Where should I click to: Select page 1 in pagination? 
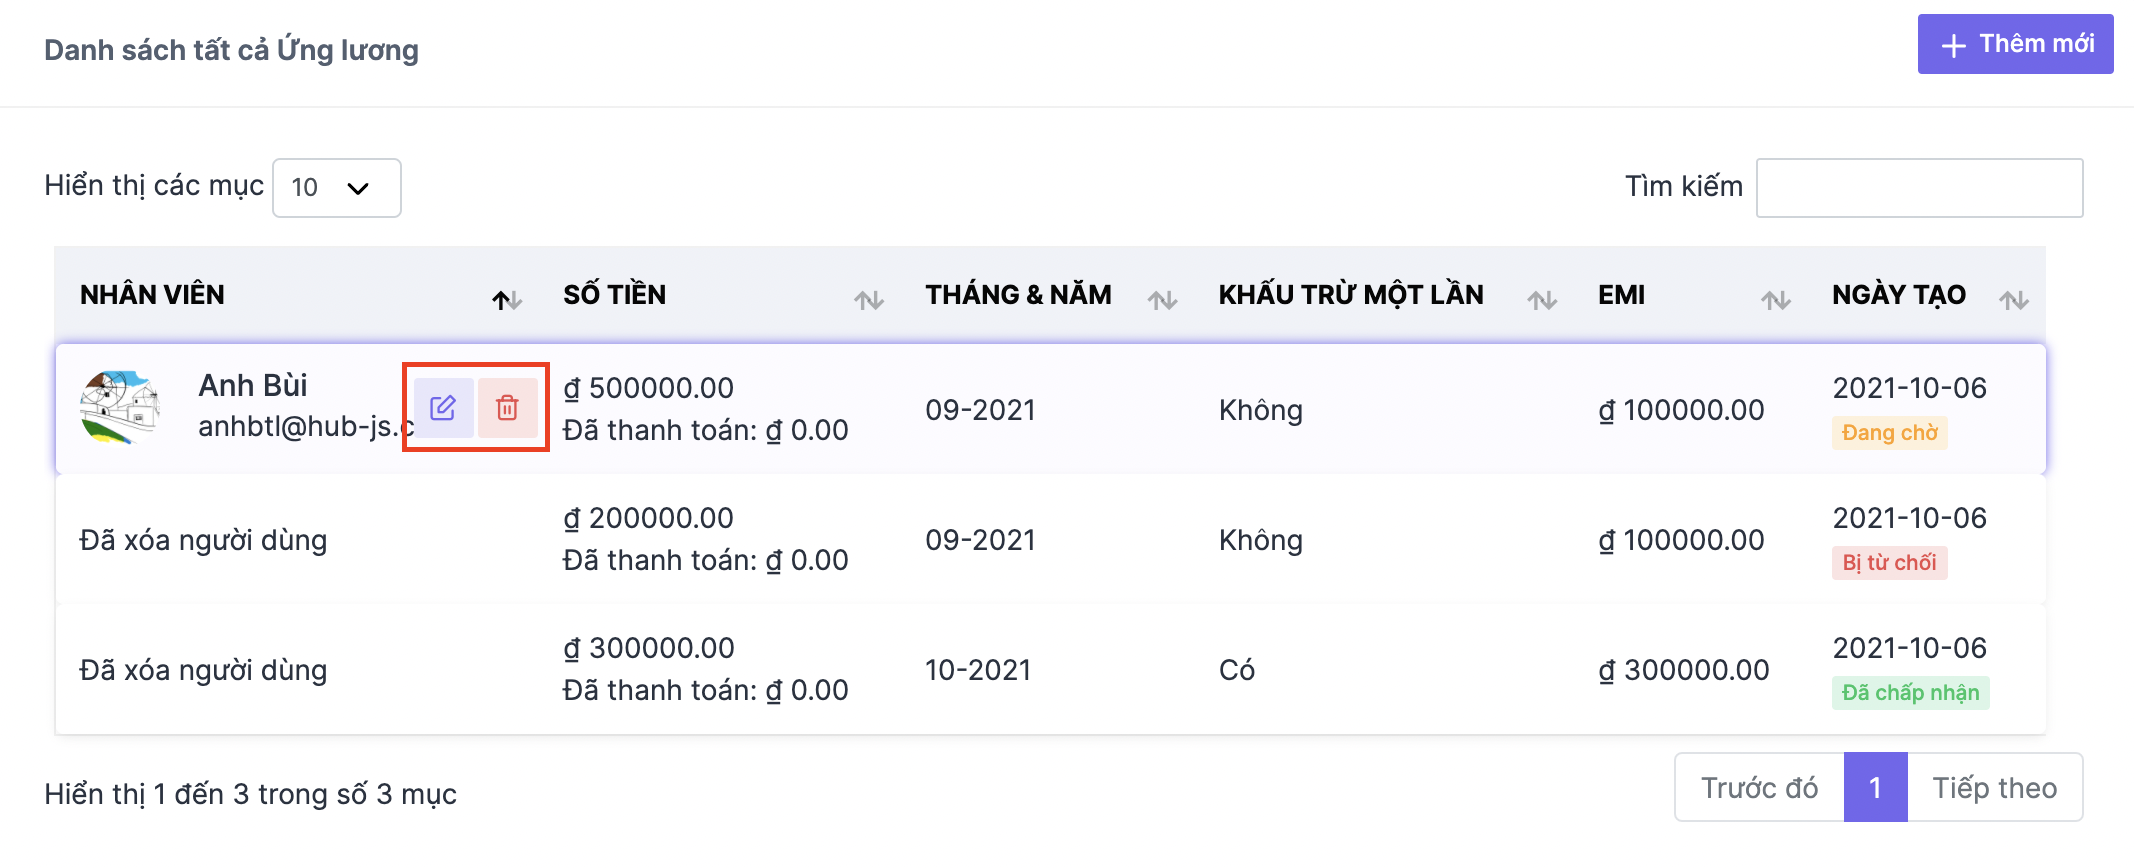tap(1876, 788)
